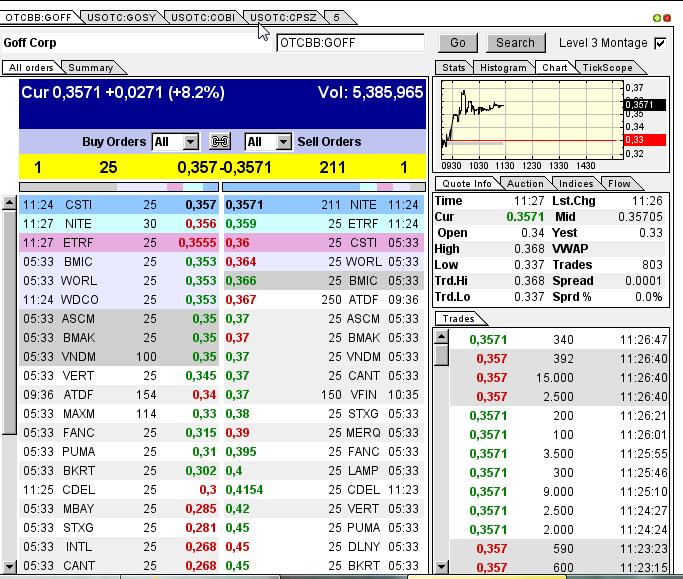This screenshot has width=683, height=579.
Task: Switch to the USOTC:CPSZ tab
Action: coord(283,17)
